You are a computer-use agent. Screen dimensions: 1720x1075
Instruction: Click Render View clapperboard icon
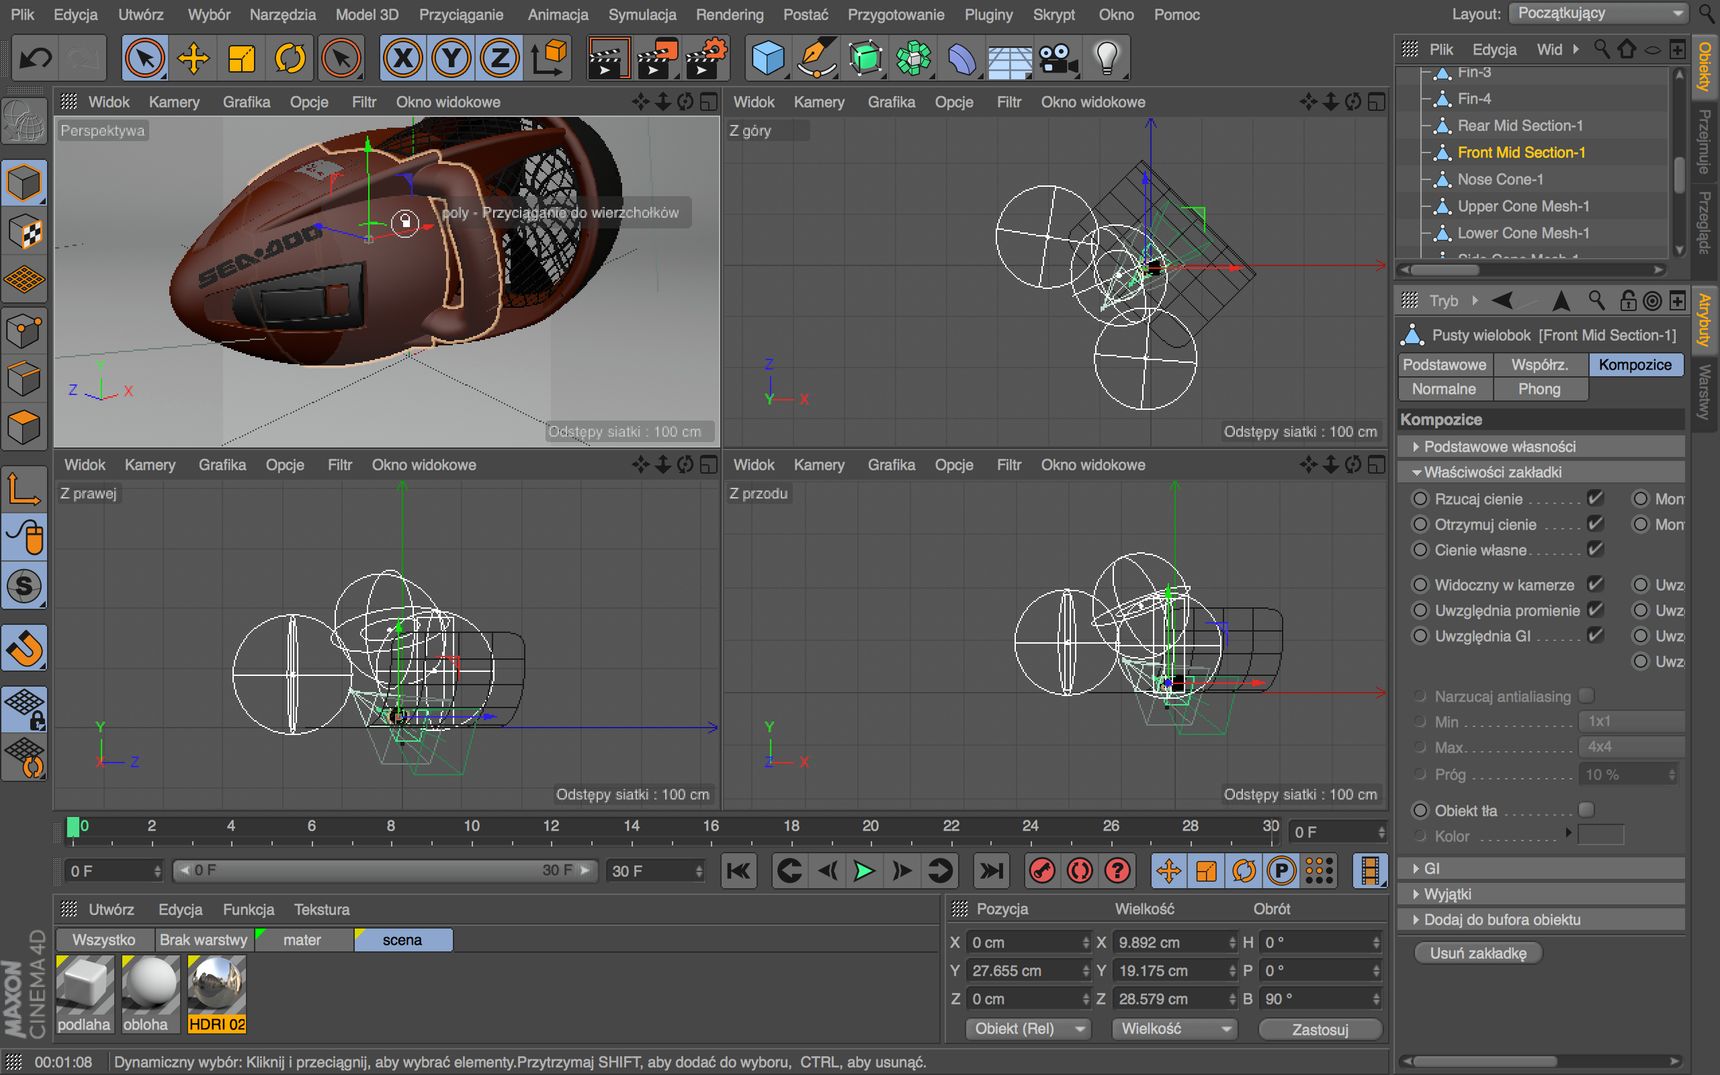(607, 58)
